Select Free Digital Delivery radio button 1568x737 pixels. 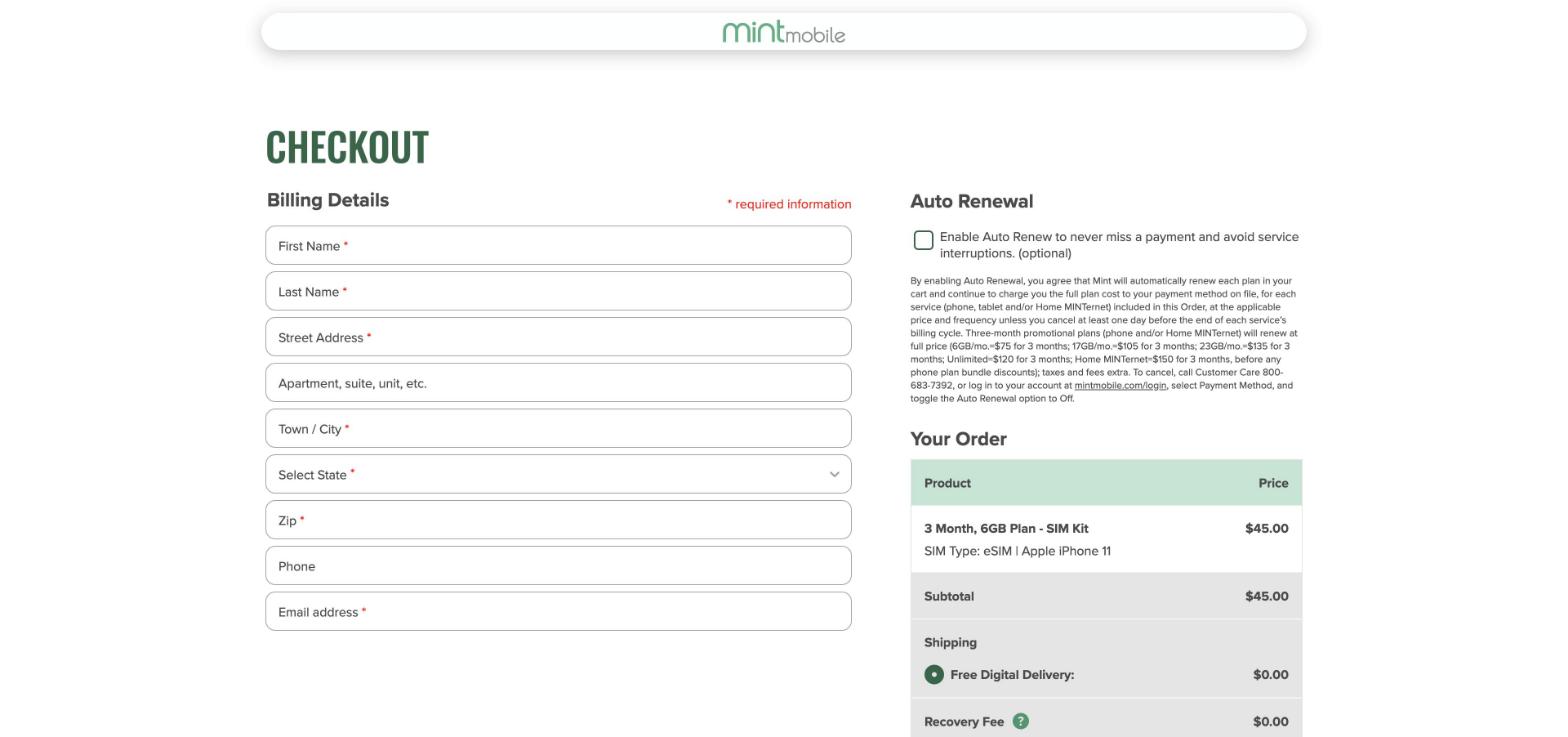coord(934,675)
